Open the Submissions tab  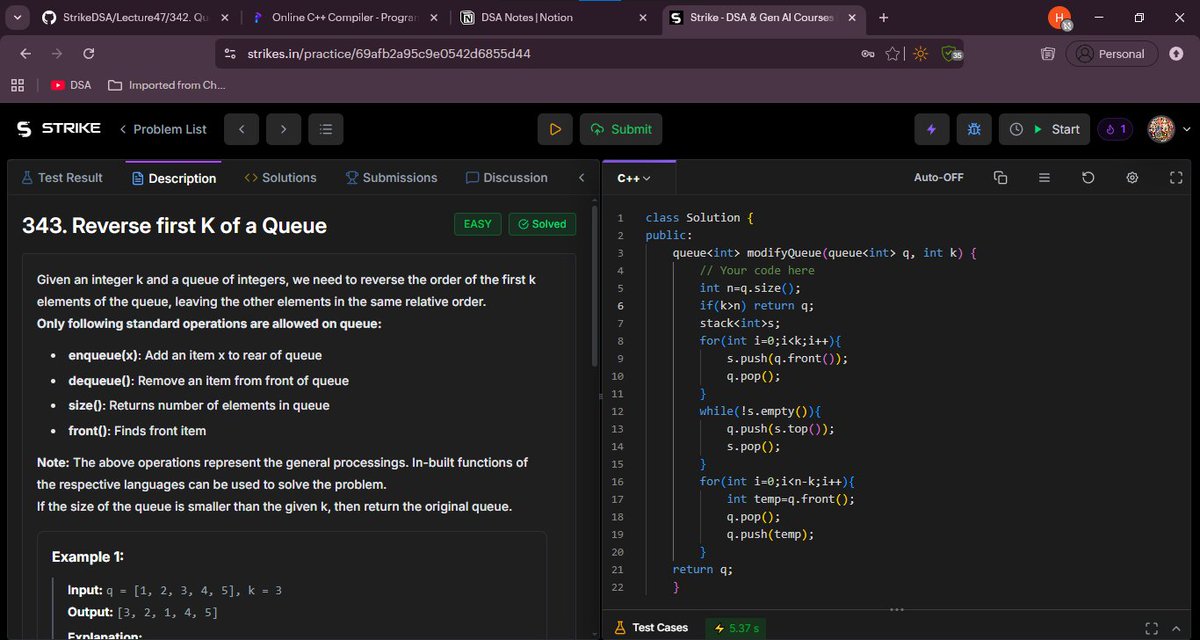coord(391,177)
